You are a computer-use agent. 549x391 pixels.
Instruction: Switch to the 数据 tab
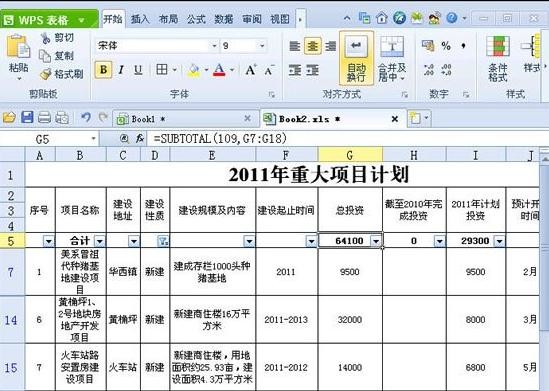[x=223, y=19]
